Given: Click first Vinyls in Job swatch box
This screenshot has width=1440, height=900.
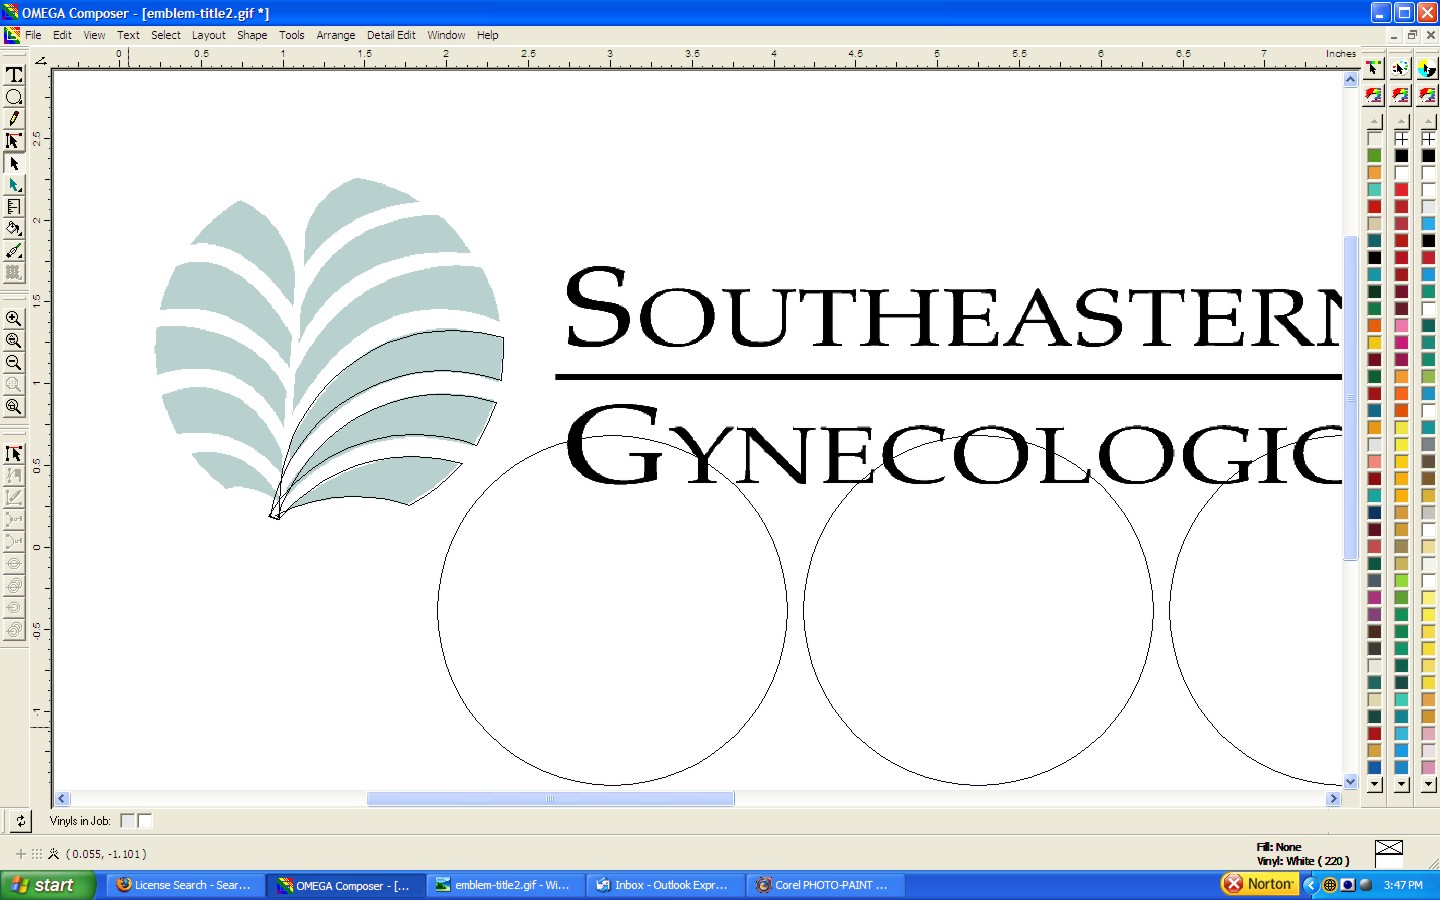Looking at the screenshot, I should 127,821.
